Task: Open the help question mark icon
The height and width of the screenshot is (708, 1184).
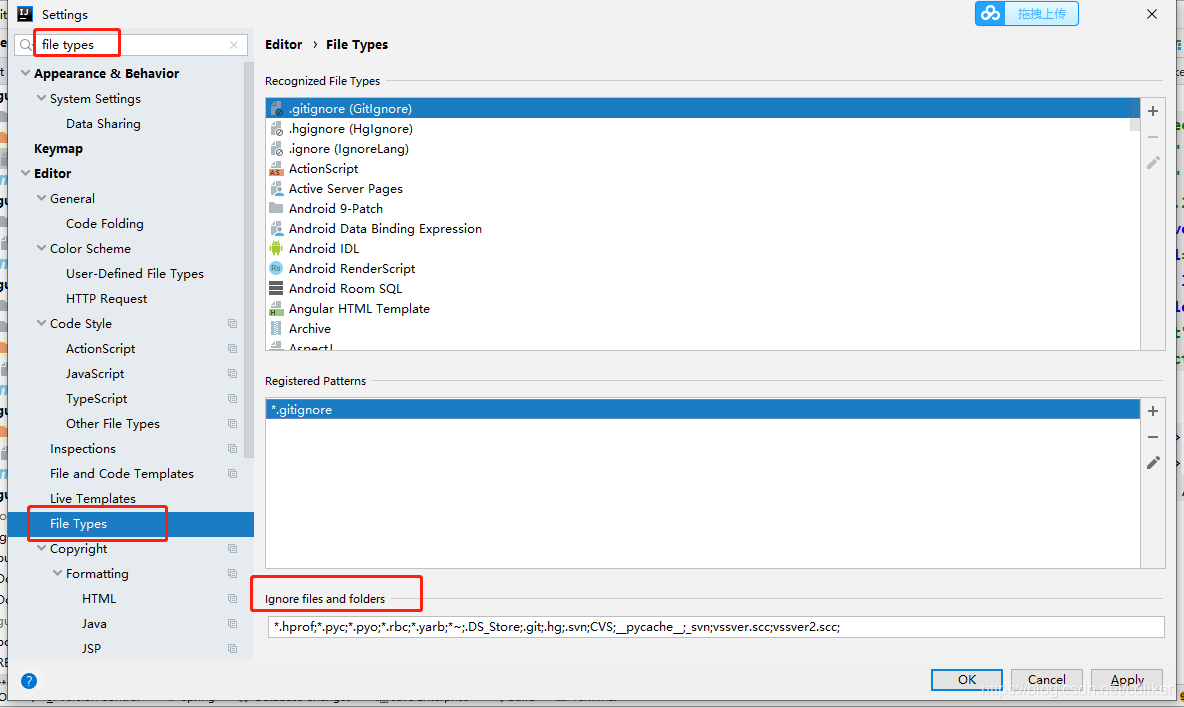Action: (x=29, y=681)
